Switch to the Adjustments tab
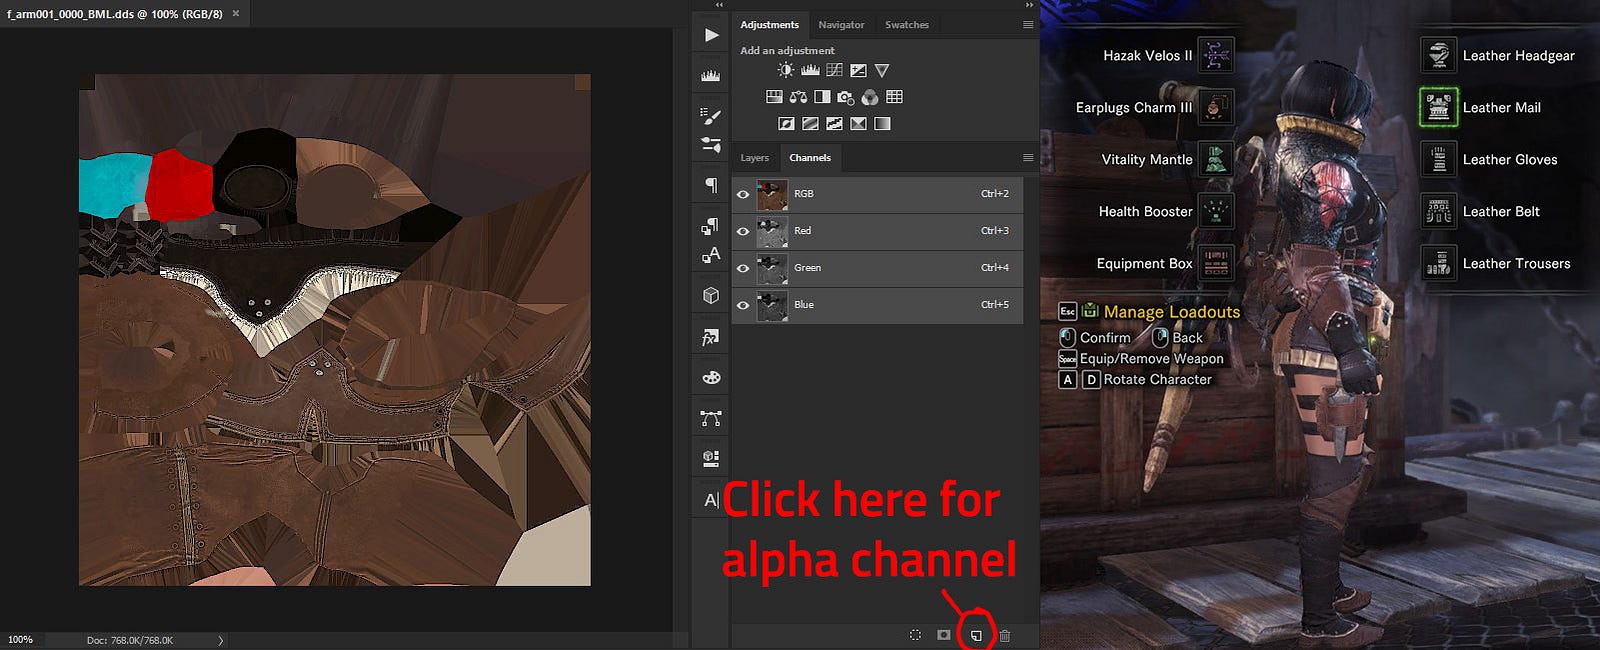Viewport: 1600px width, 650px height. click(769, 25)
